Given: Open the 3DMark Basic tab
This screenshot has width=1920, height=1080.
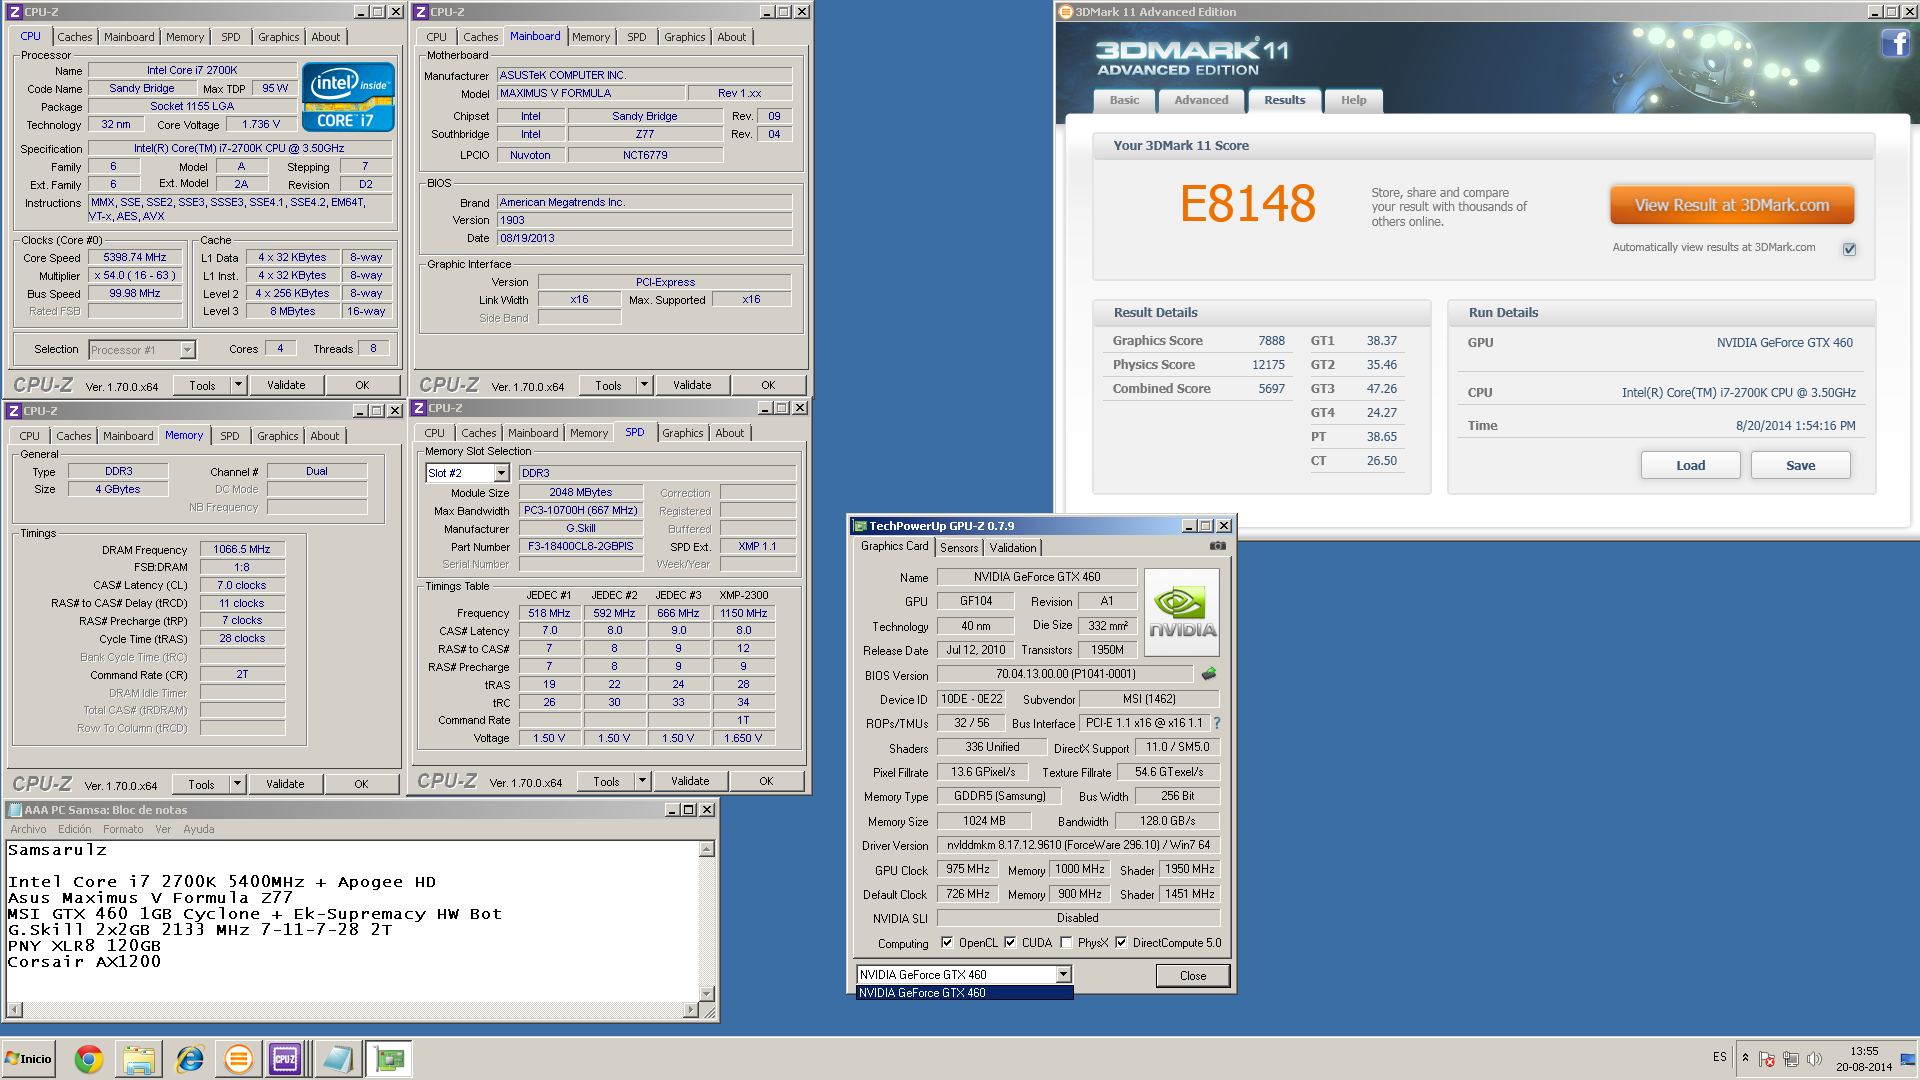Looking at the screenshot, I should coord(1124,100).
